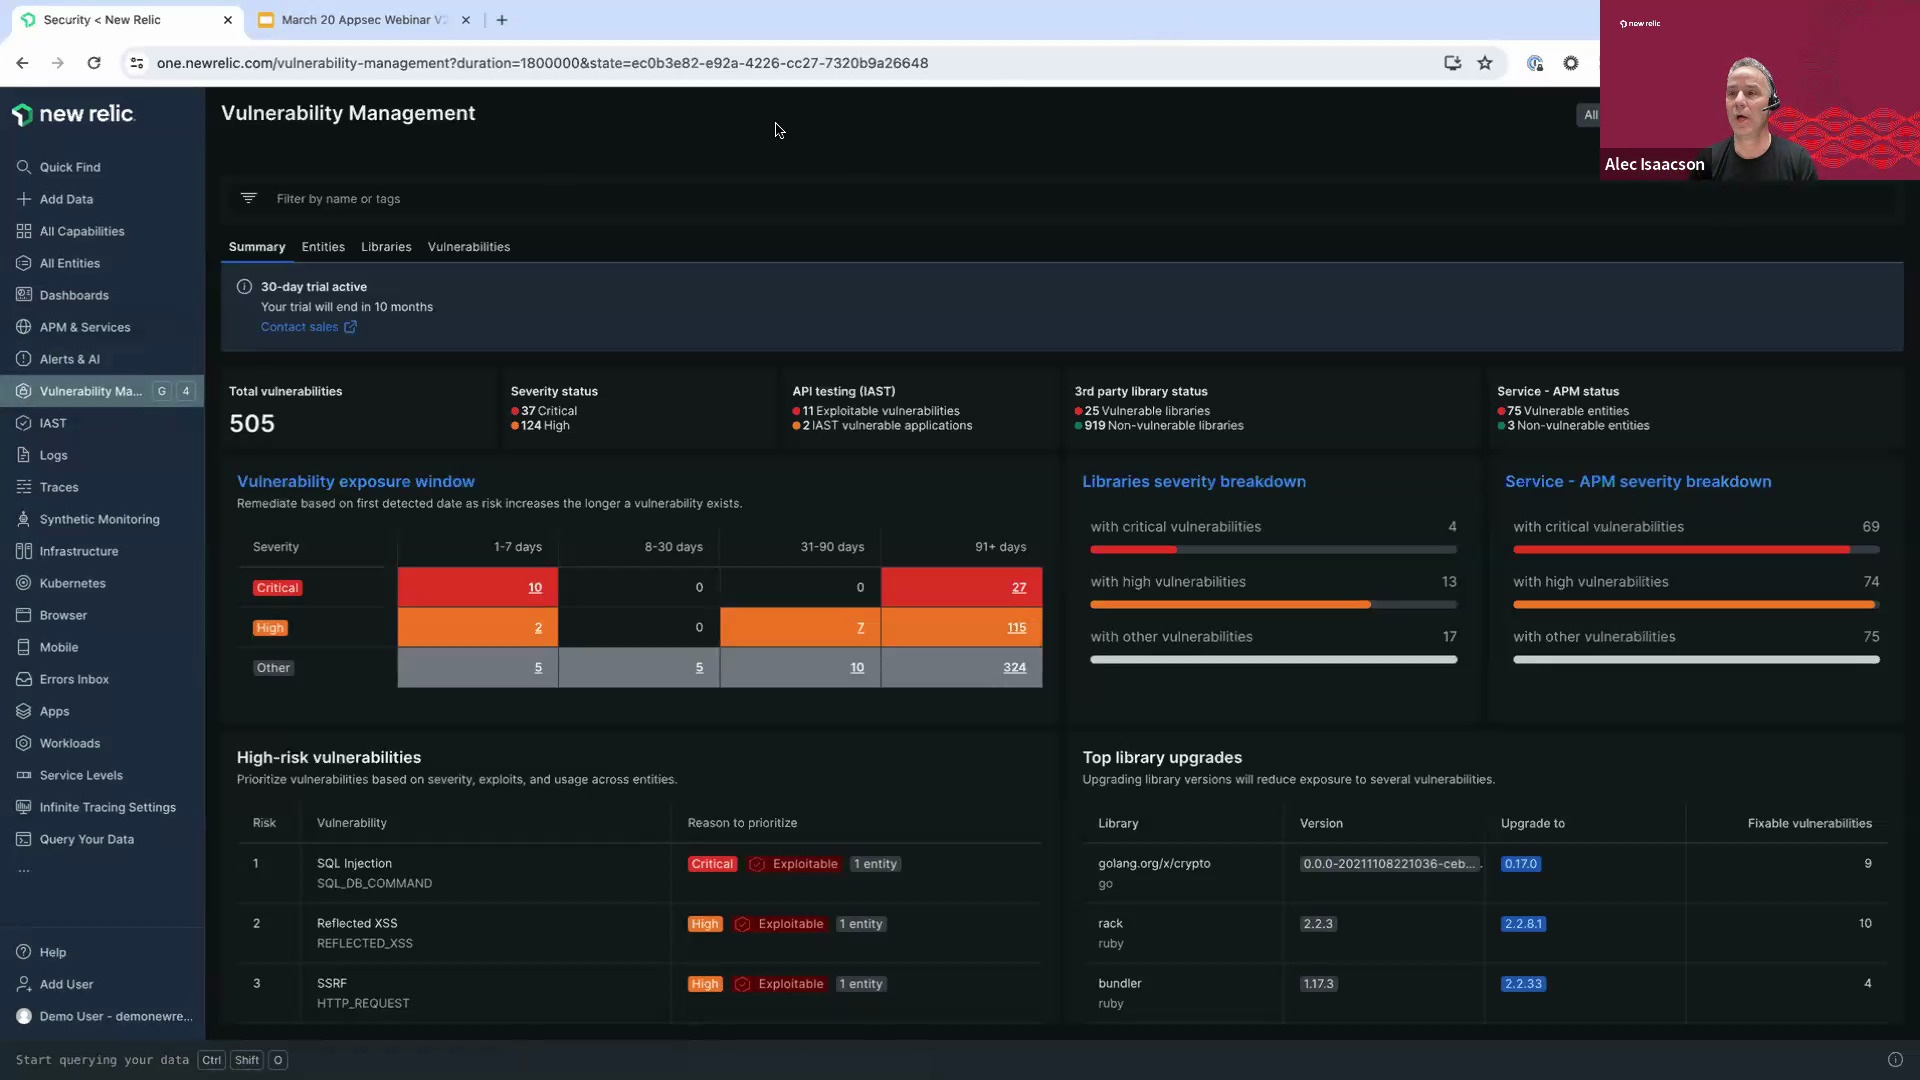The width and height of the screenshot is (1920, 1080).
Task: Open All Capabilities grid icon
Action: [x=24, y=231]
